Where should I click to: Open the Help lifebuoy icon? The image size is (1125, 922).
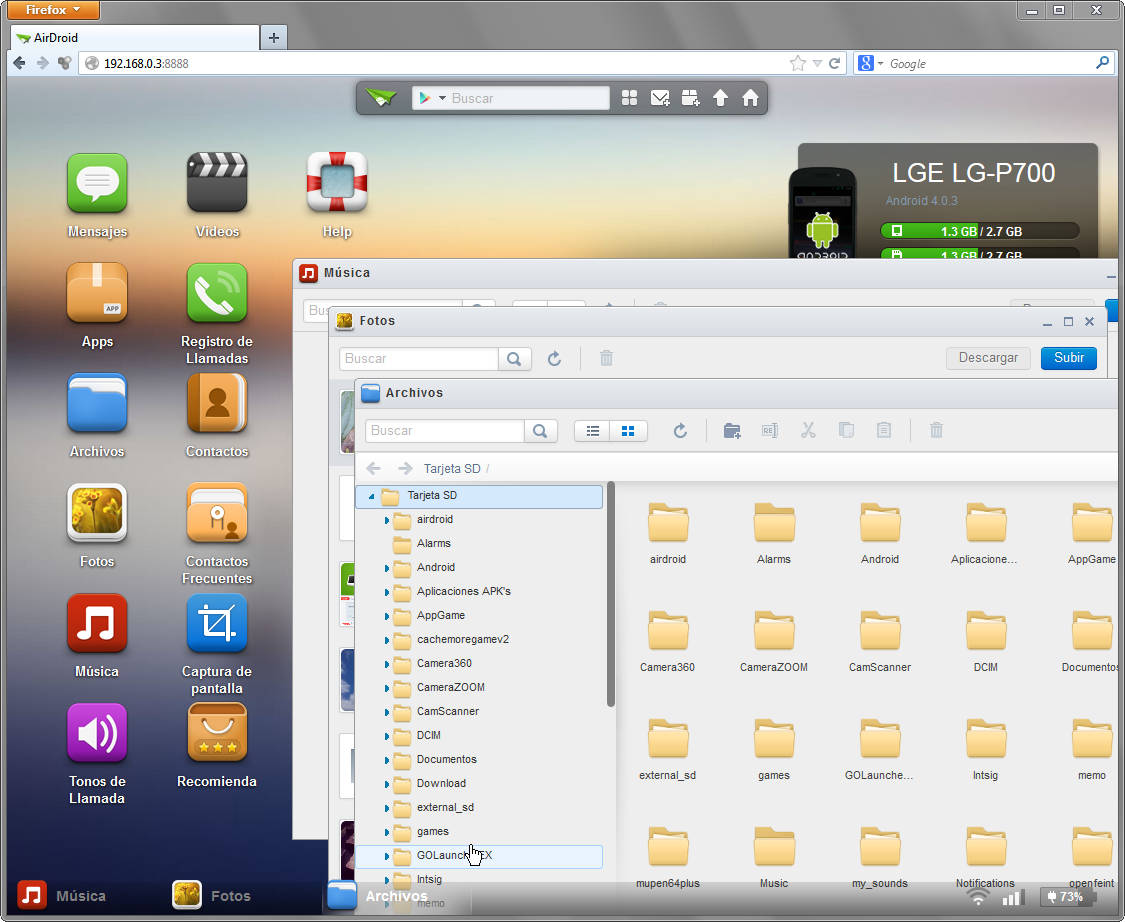click(337, 183)
